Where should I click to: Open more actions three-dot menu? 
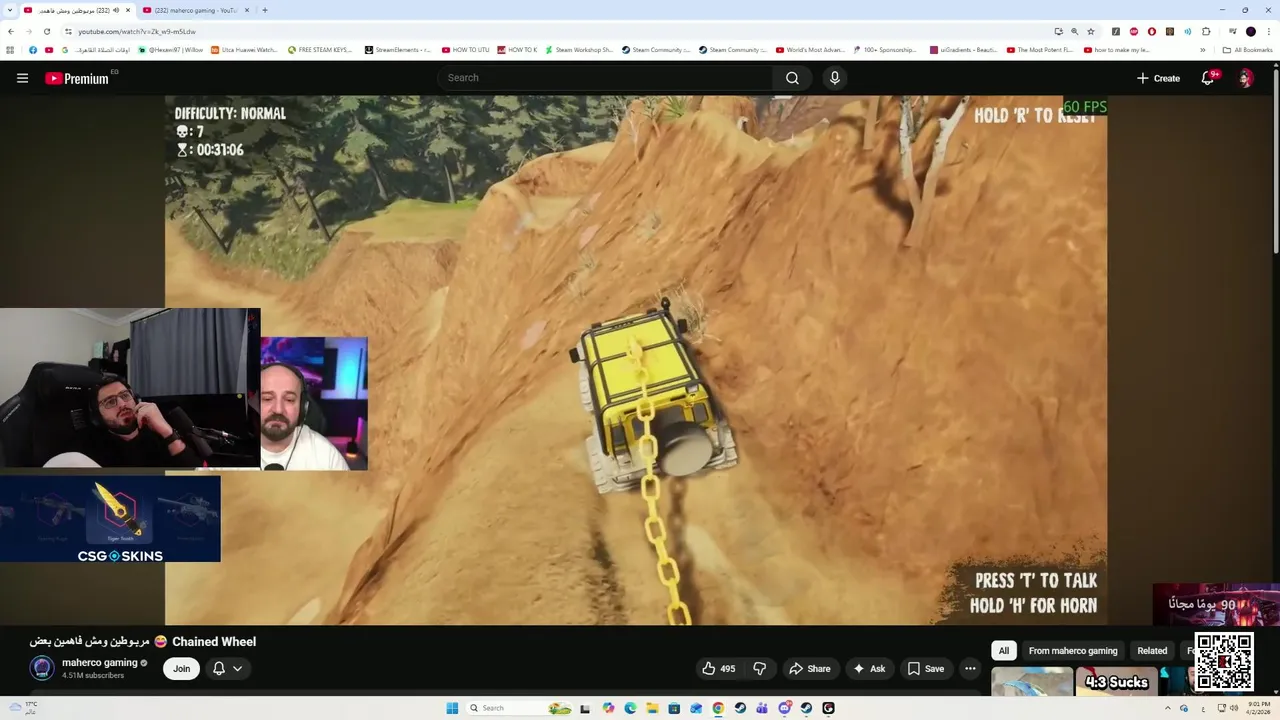tap(970, 669)
